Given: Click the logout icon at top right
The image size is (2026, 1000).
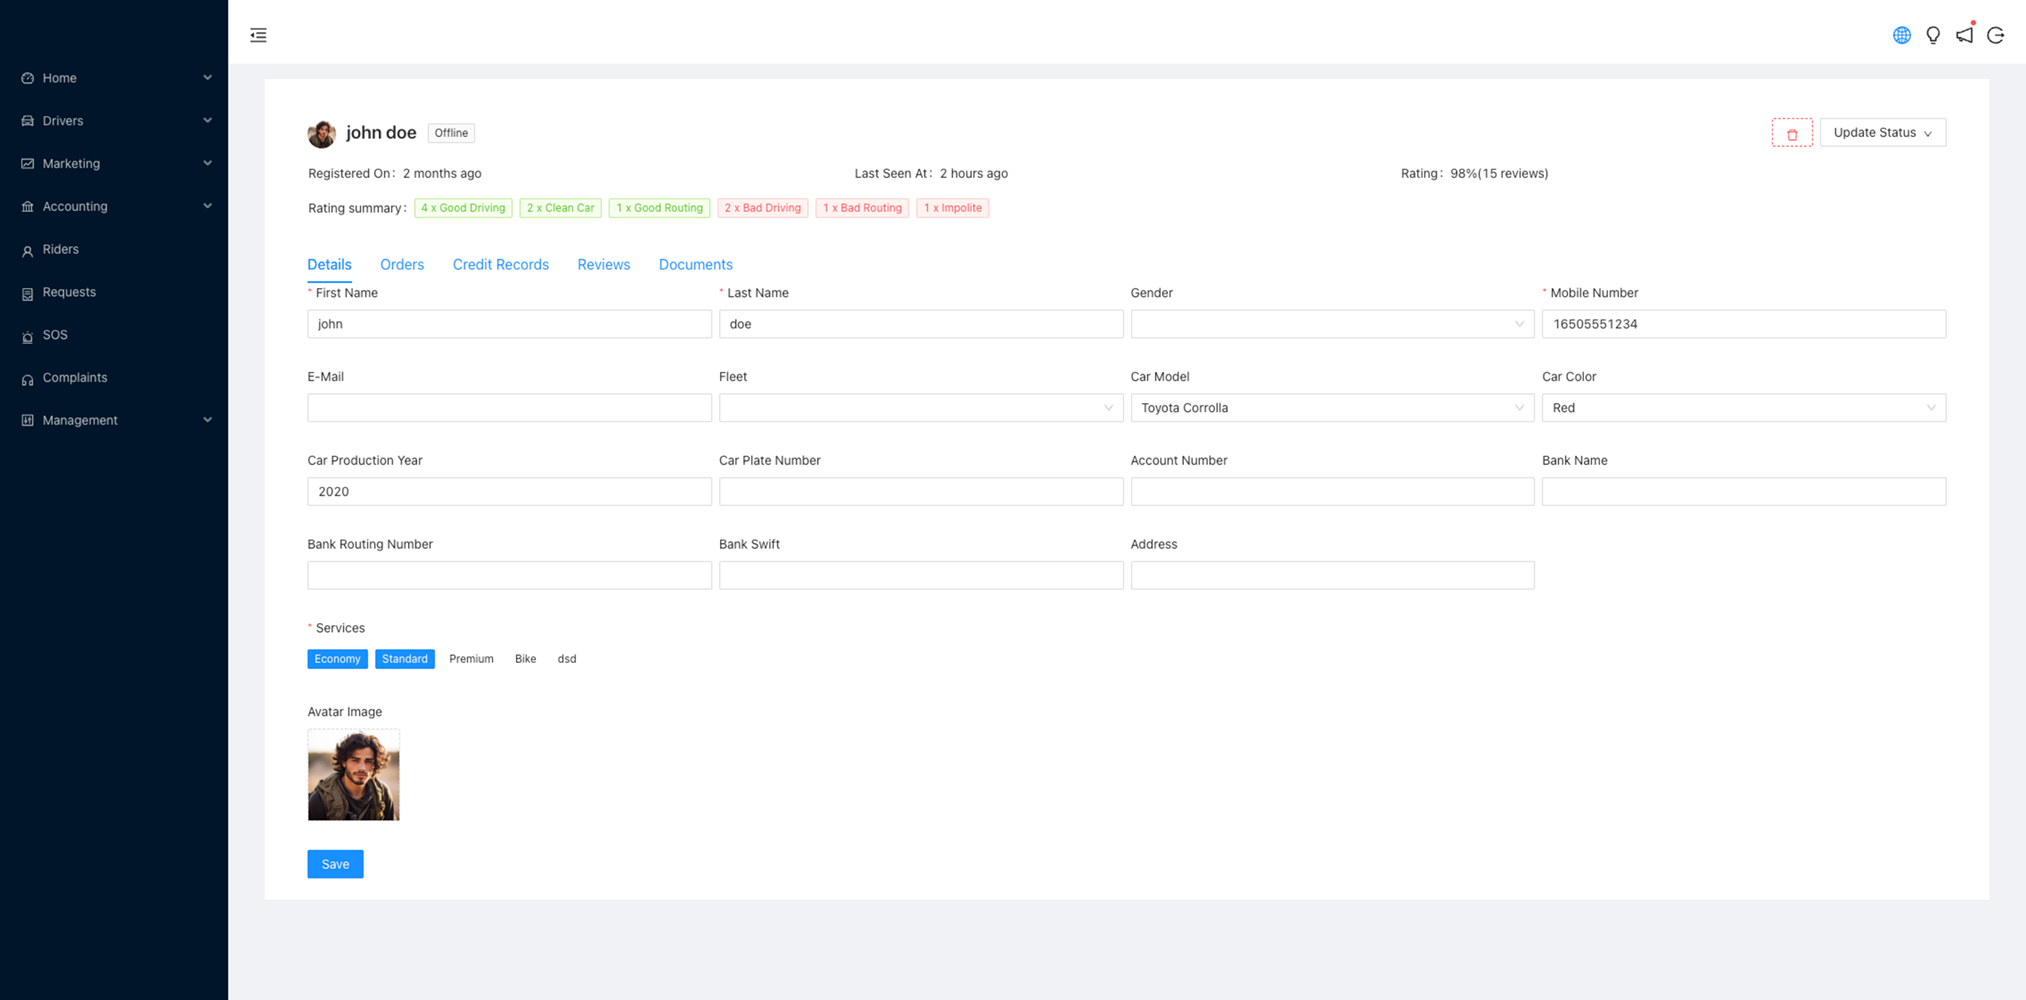Looking at the screenshot, I should (1996, 35).
